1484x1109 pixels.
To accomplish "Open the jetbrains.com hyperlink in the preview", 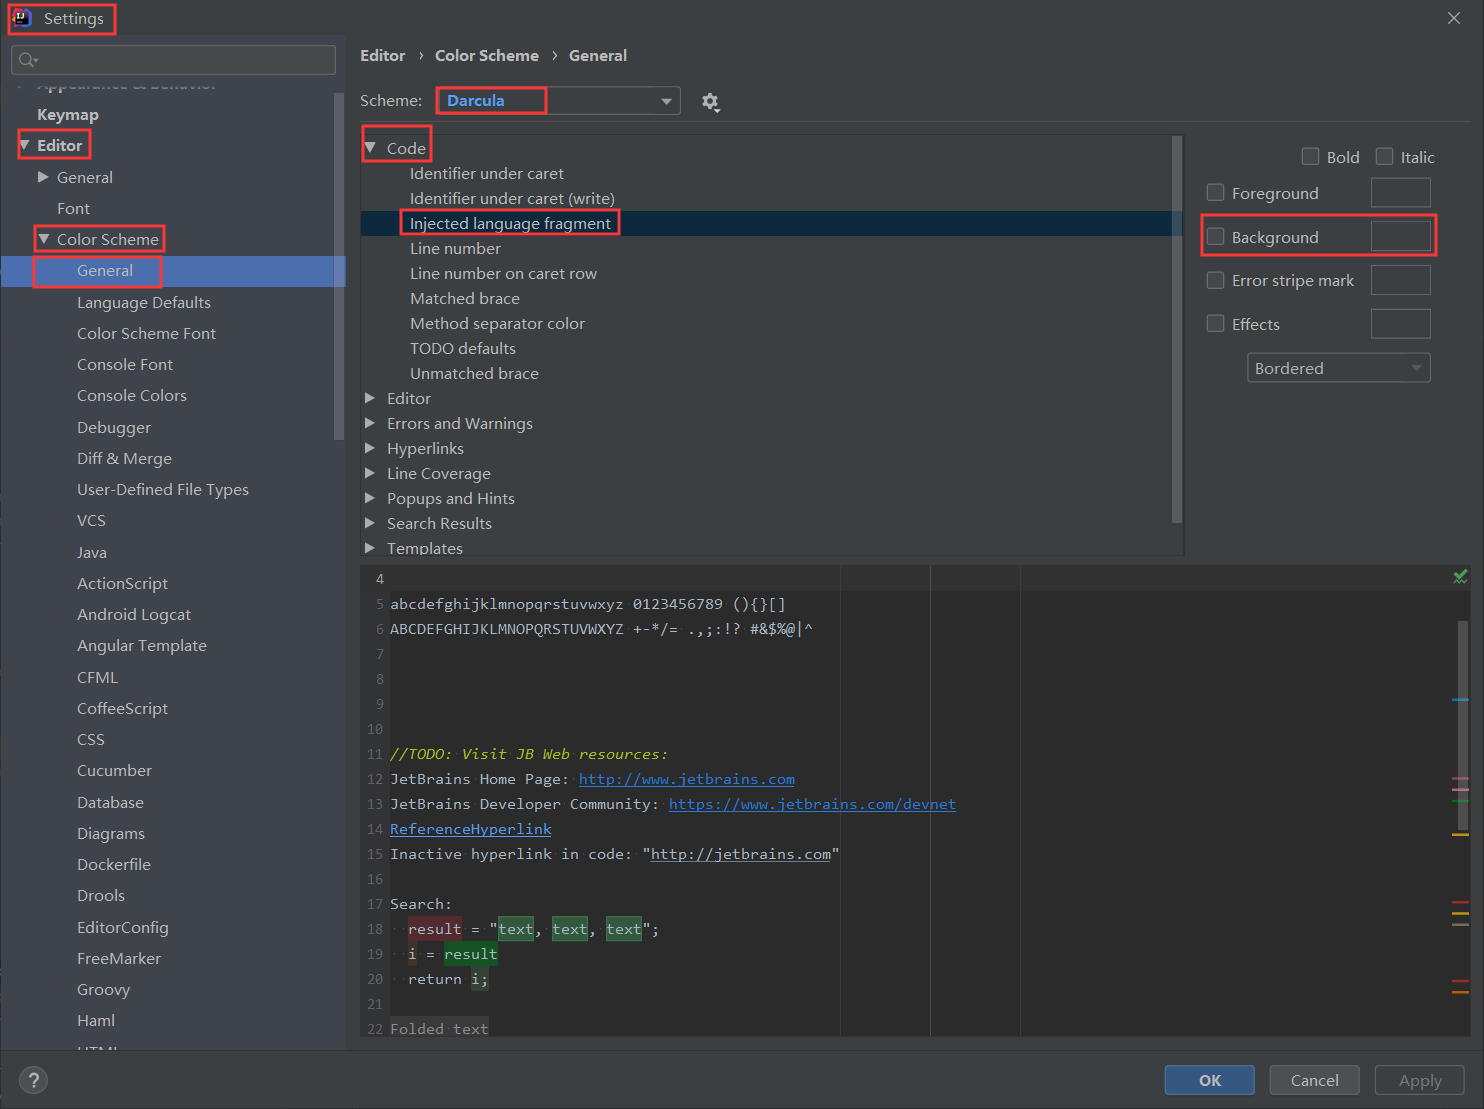I will click(x=686, y=779).
